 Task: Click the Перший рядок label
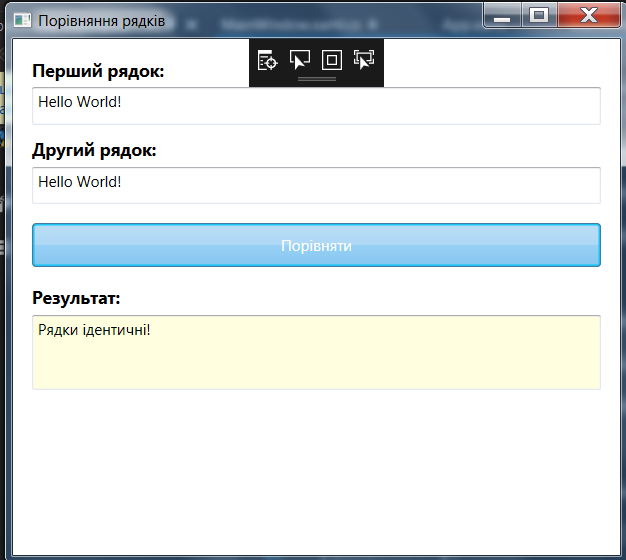[98, 71]
